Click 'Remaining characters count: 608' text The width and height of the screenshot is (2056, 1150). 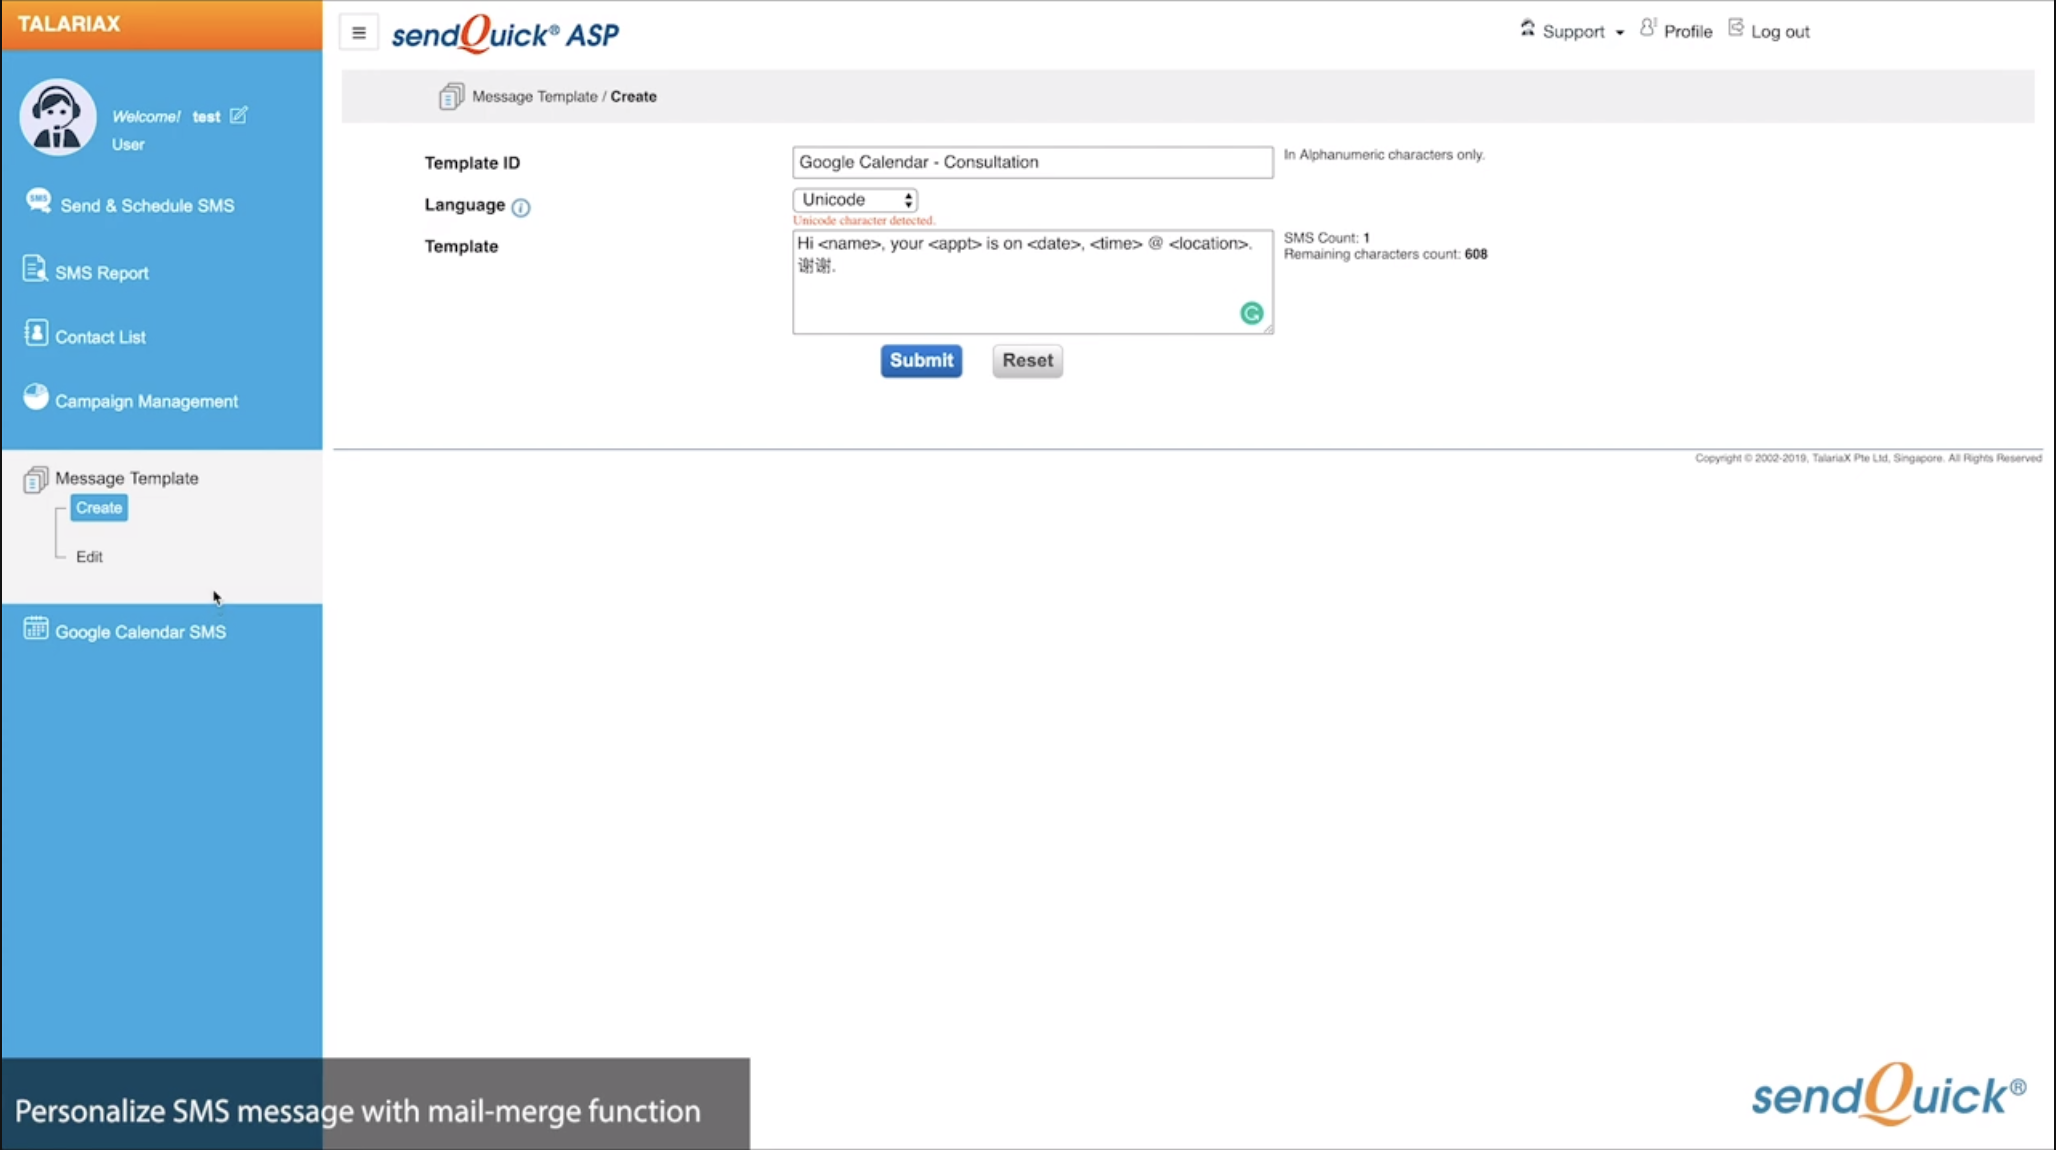(x=1385, y=254)
